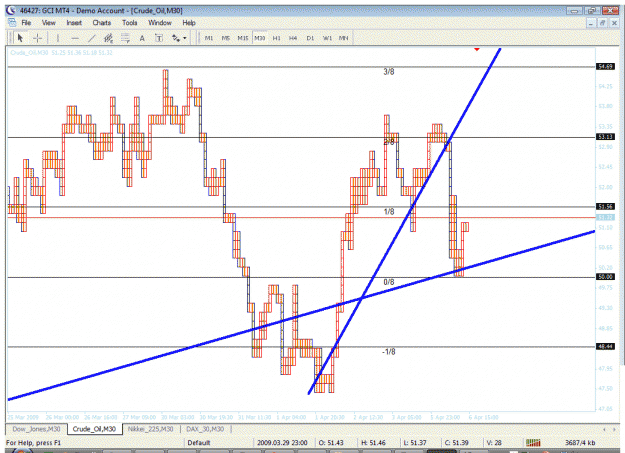Click the GCI MT4 title bar logo
625x453 pixels.
(11, 10)
